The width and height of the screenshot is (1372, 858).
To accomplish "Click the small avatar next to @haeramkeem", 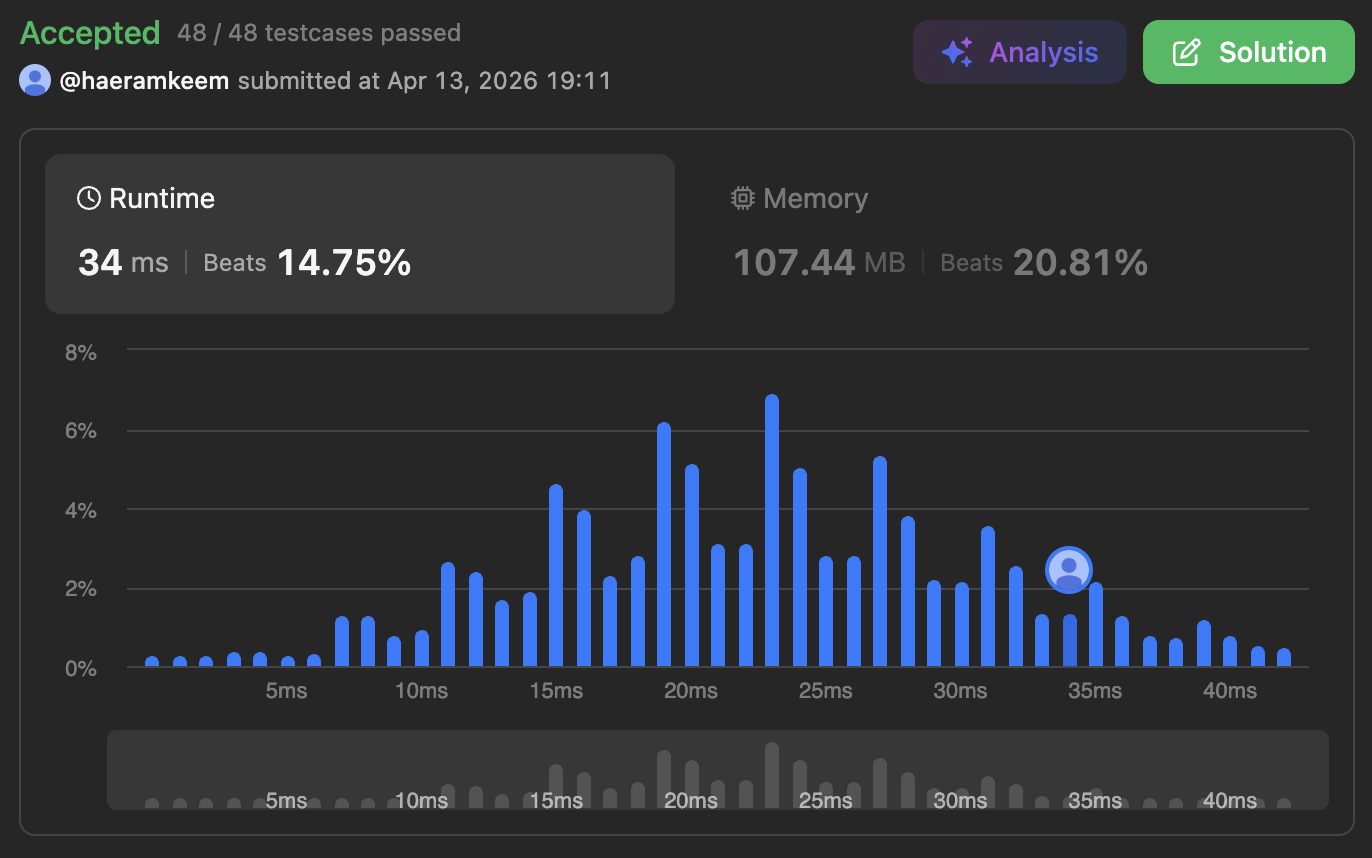I will 35,80.
